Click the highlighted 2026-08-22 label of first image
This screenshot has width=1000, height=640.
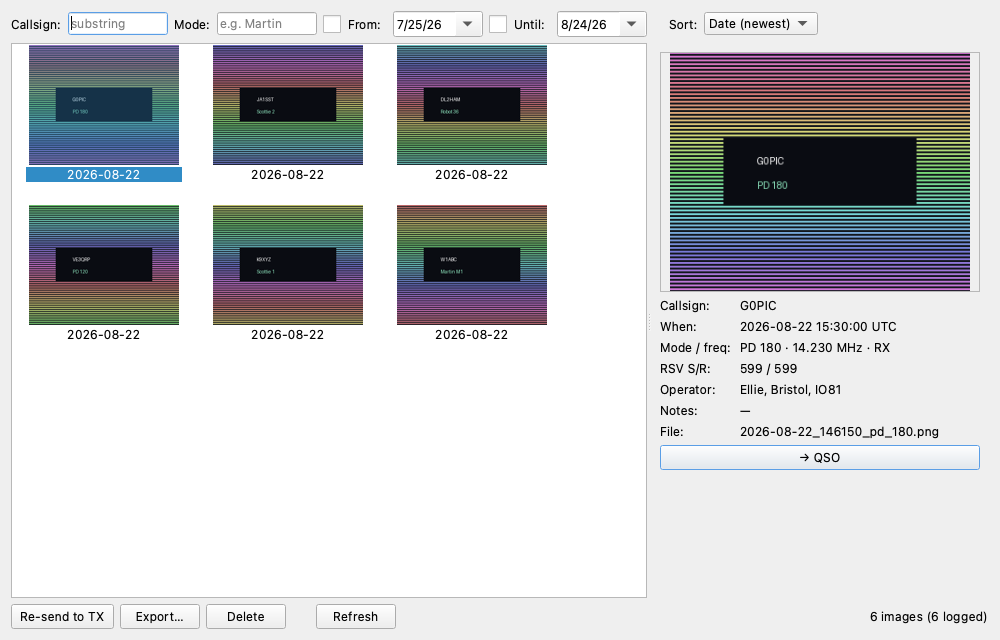click(104, 175)
